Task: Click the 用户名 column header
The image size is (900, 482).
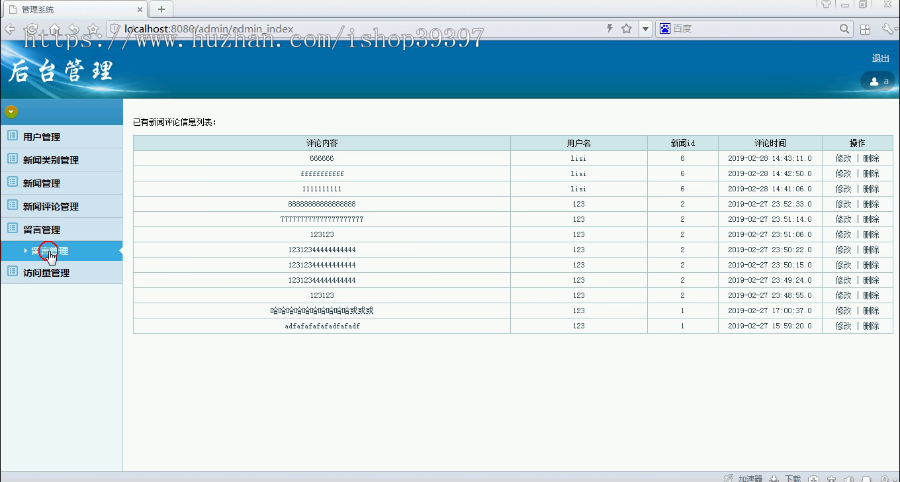Action: [x=579, y=143]
